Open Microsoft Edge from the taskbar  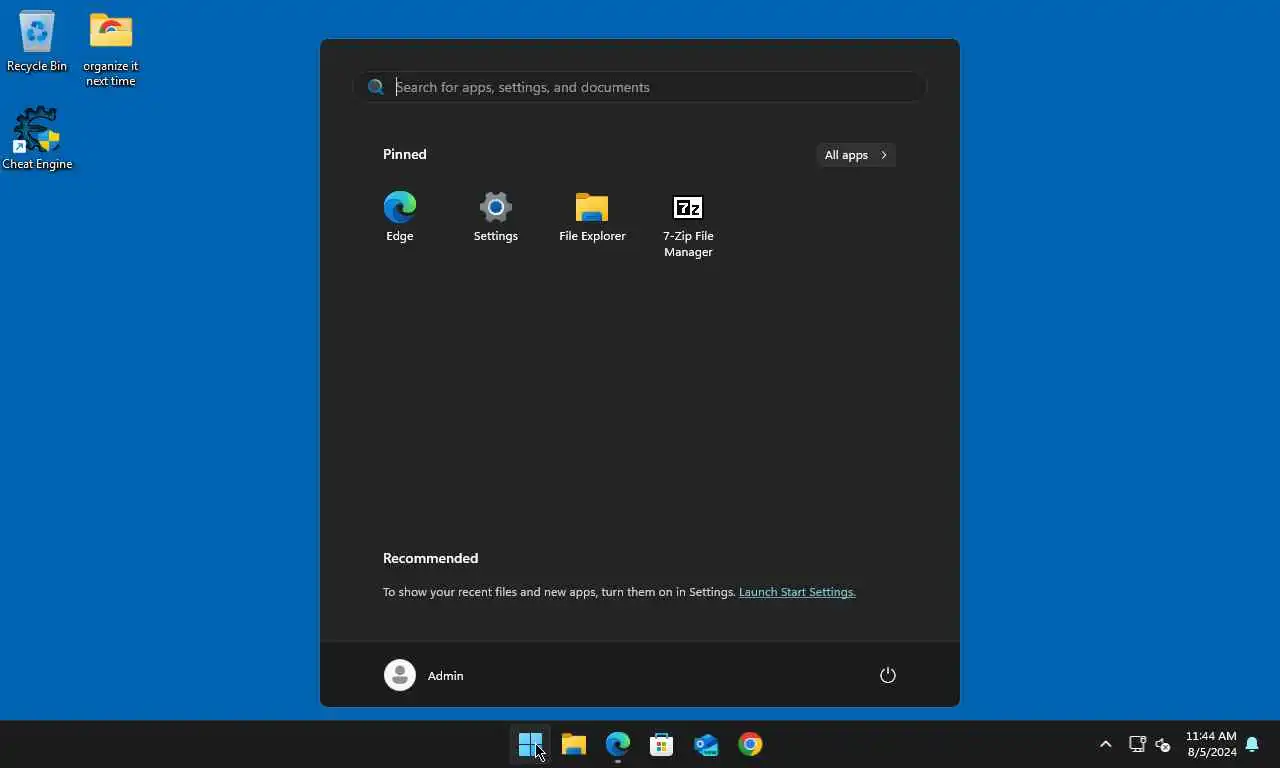click(x=618, y=744)
